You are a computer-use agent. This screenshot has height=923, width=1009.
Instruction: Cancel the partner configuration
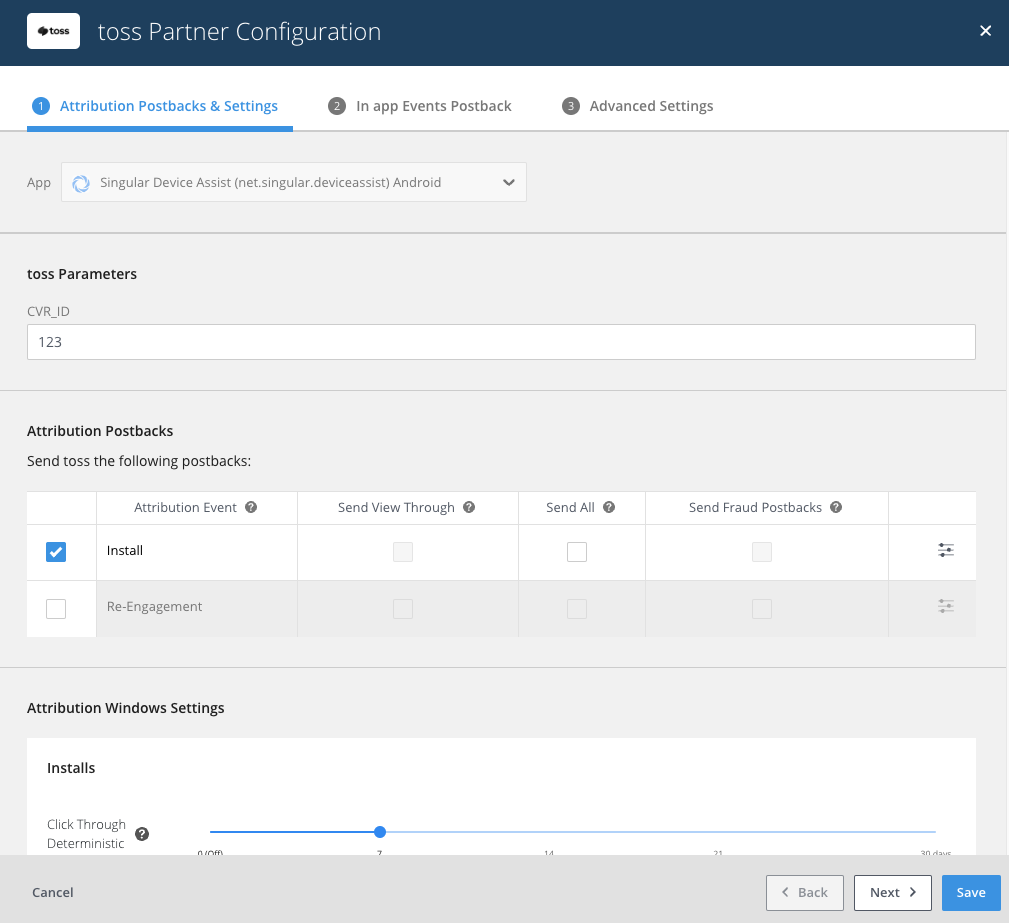click(x=53, y=892)
